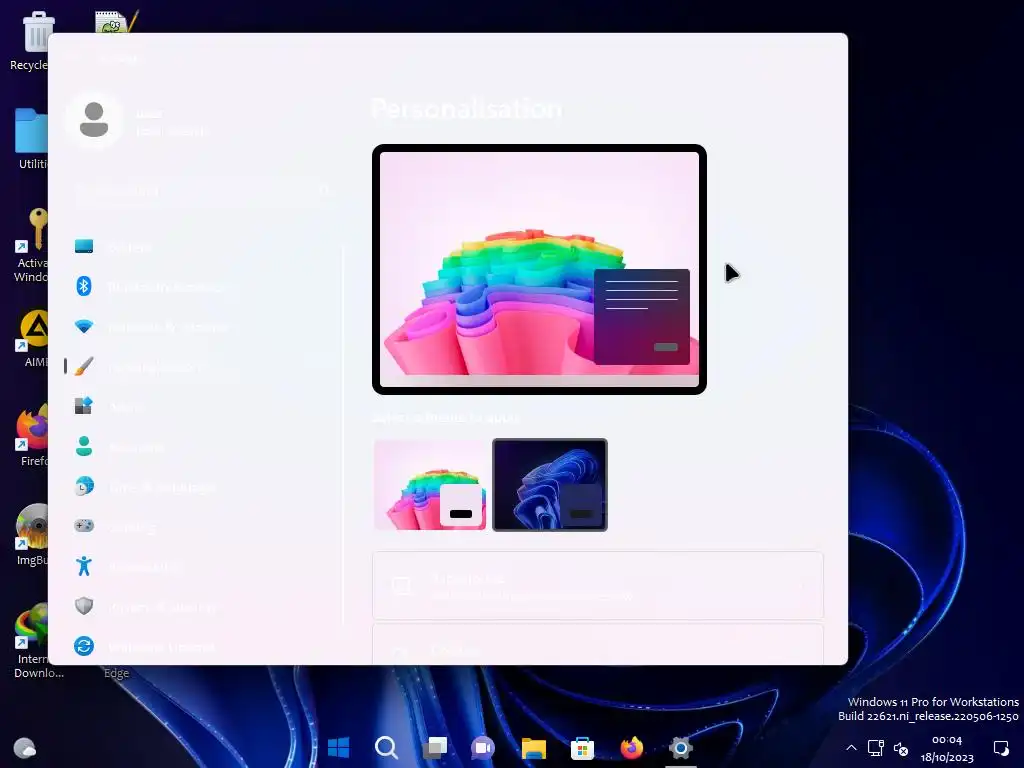Open the network status tray icon
This screenshot has height=768, width=1024.
876,748
